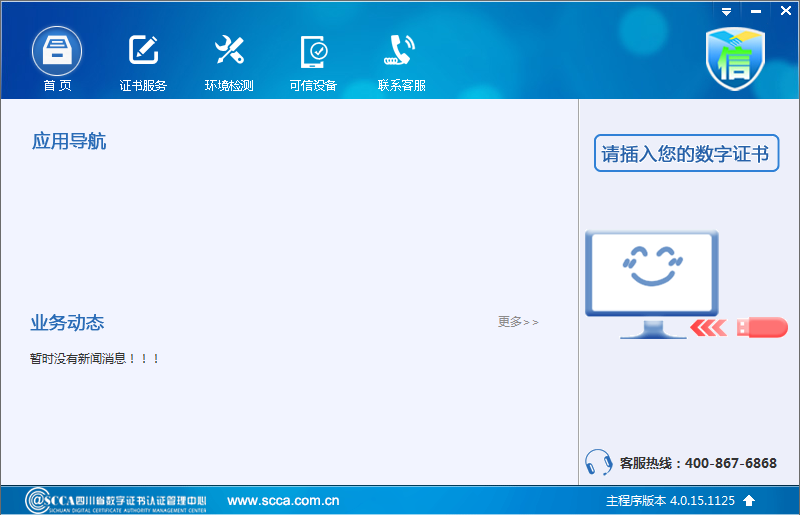This screenshot has width=800, height=515.
Task: Click the 业务动态 section heading
Action: tap(67, 323)
